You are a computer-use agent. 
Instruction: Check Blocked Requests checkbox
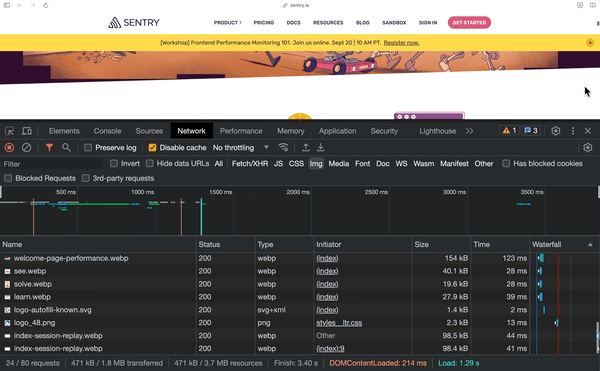point(8,178)
